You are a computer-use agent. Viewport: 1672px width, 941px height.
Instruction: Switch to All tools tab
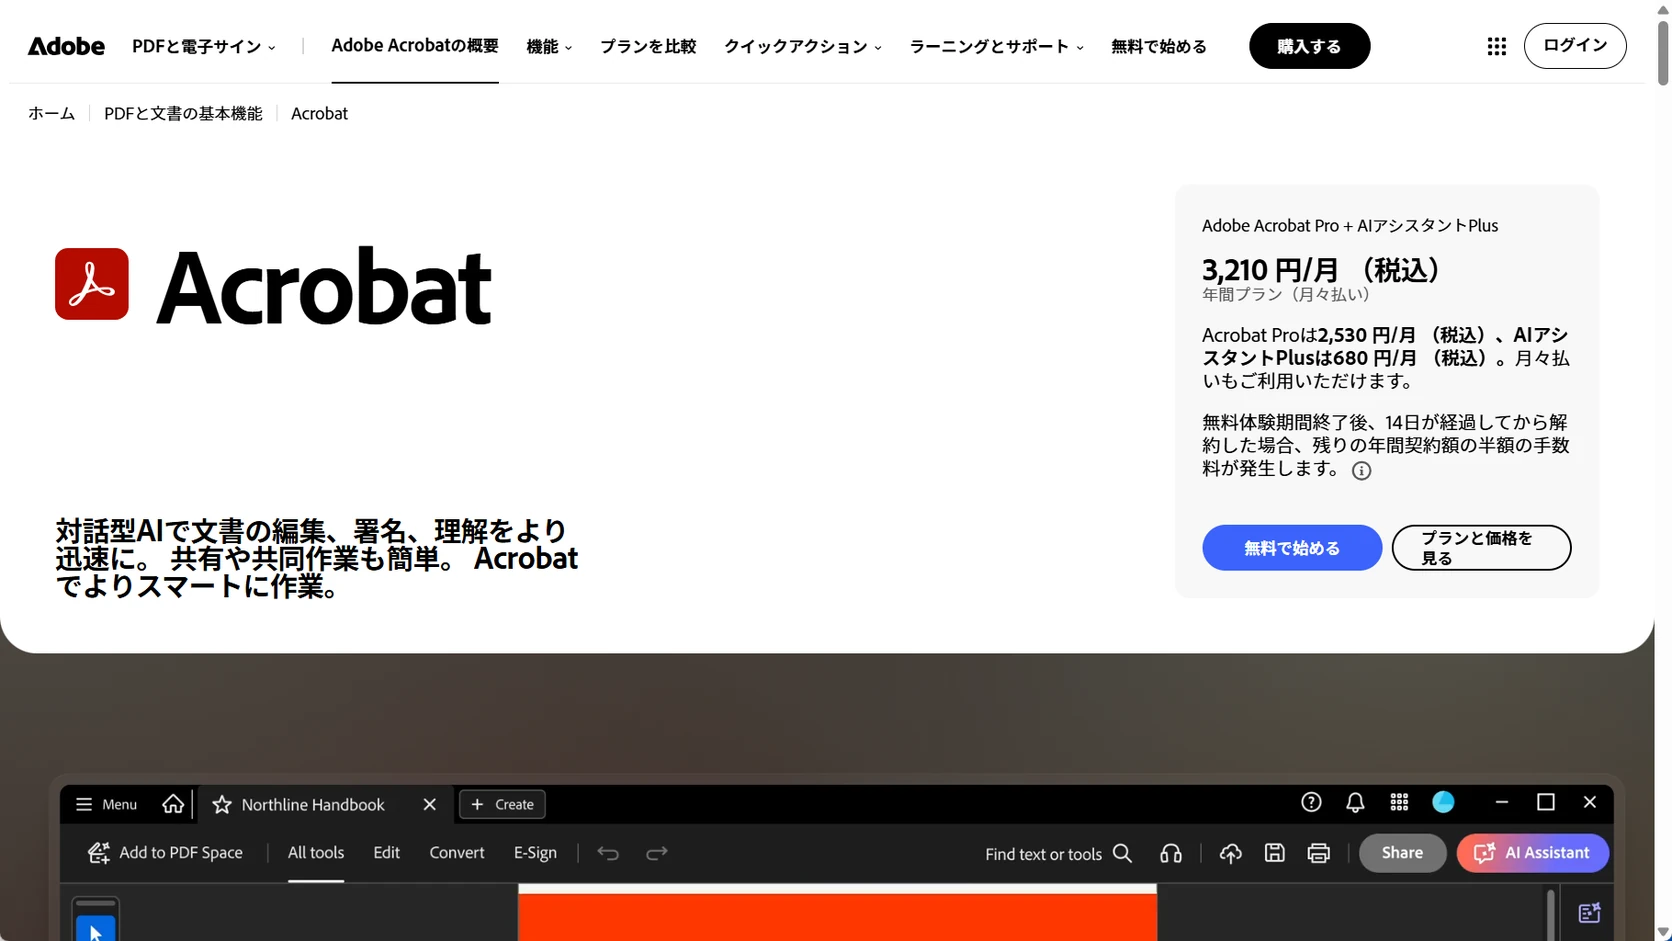click(316, 853)
